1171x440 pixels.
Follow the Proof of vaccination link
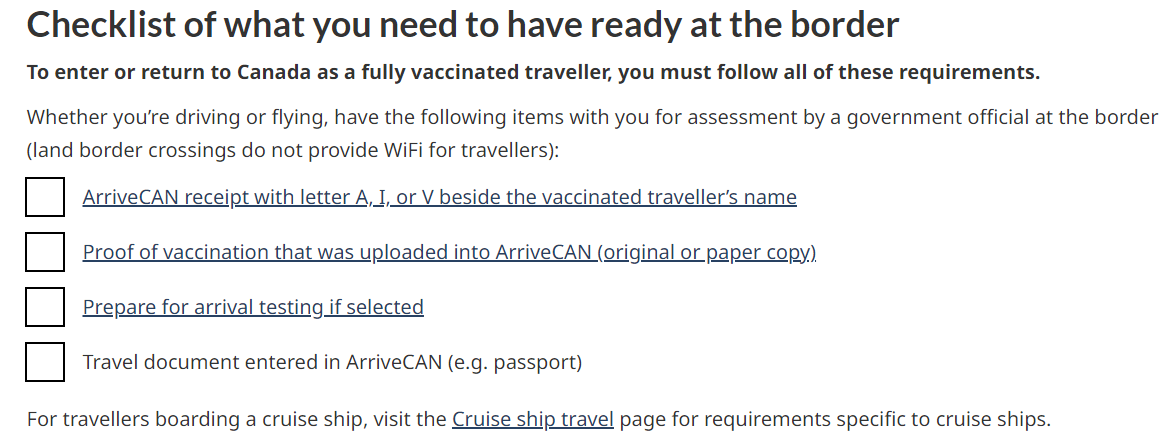pos(340,252)
